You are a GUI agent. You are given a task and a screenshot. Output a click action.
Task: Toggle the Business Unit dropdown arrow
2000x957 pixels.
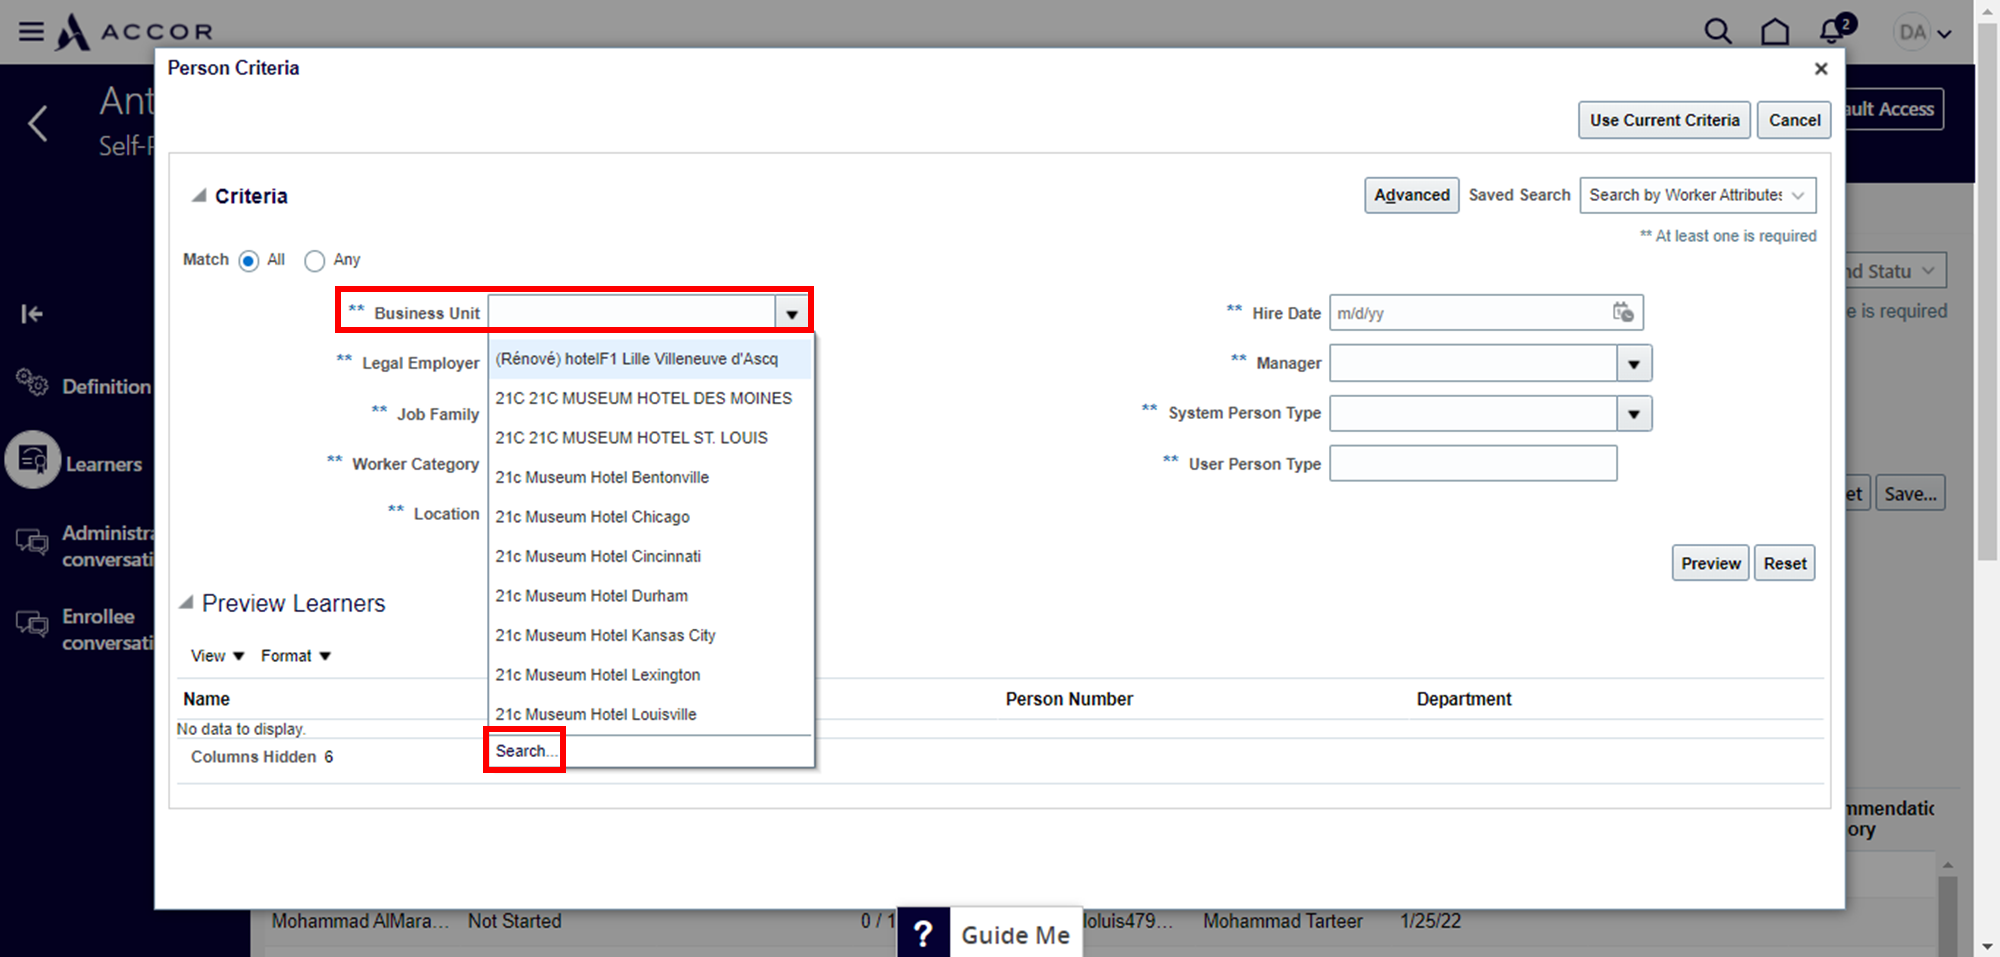(x=792, y=314)
